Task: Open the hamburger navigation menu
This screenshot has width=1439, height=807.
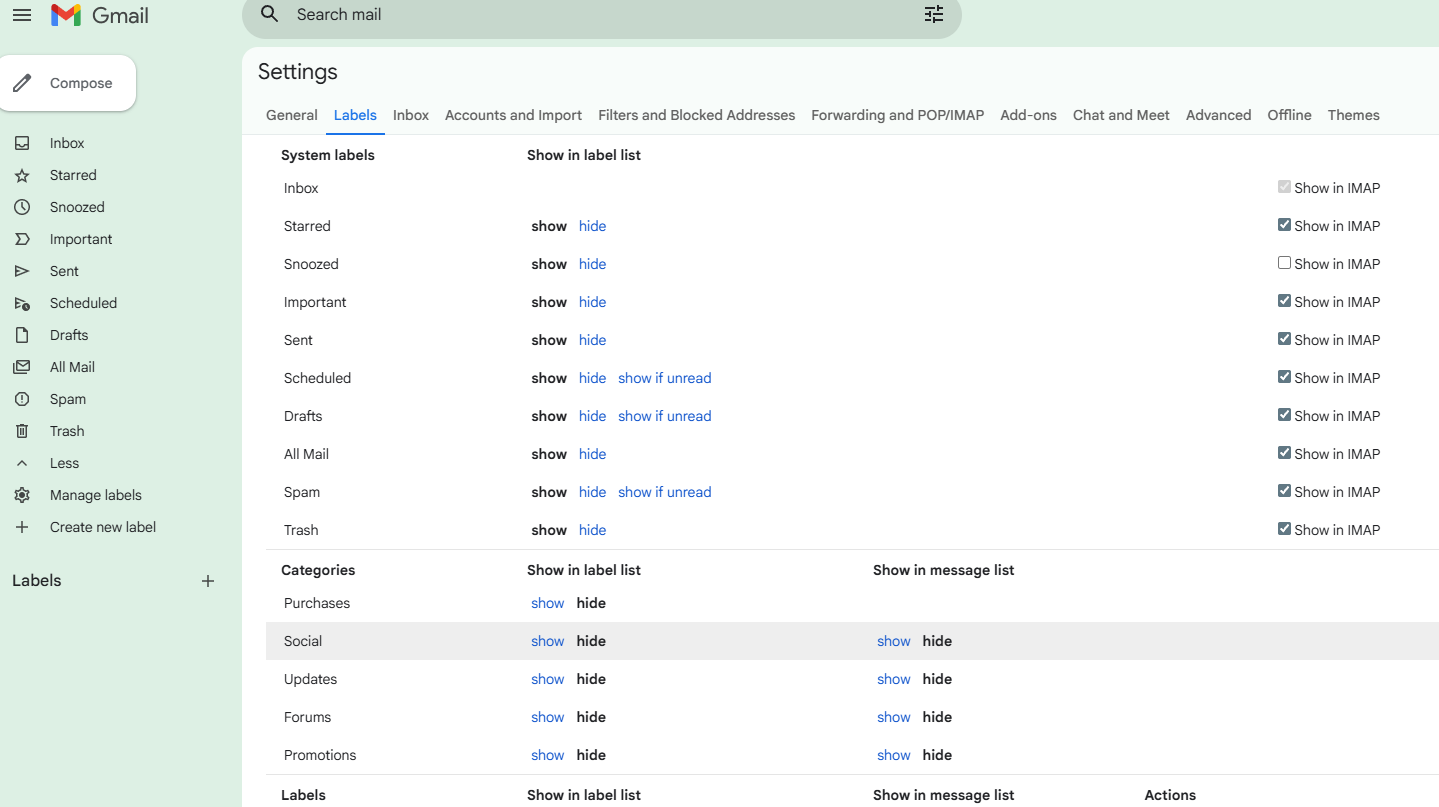Action: [22, 15]
